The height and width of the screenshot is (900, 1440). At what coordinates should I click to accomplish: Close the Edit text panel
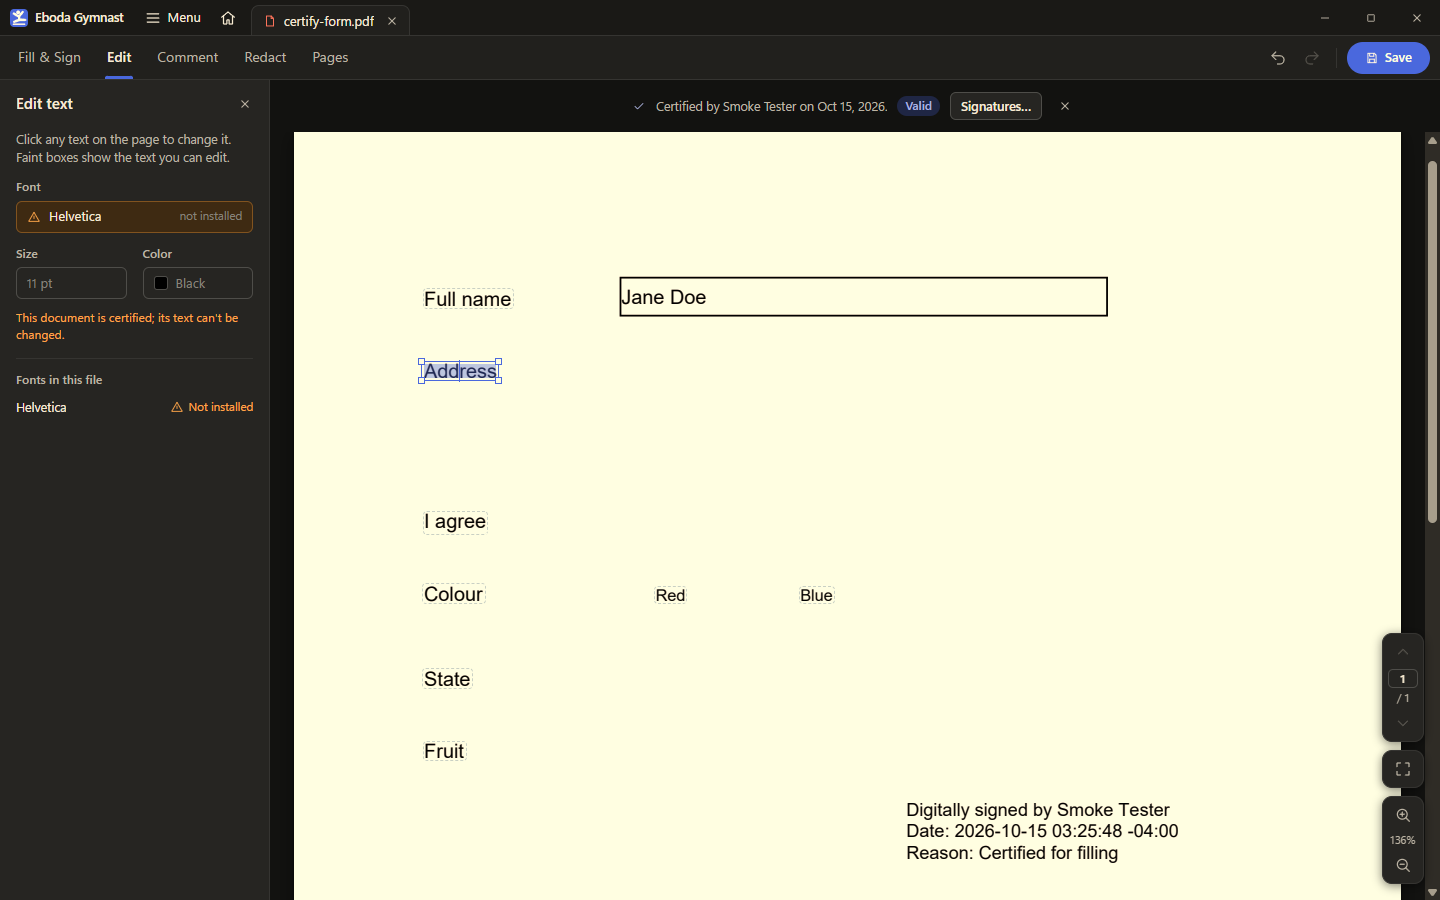[x=245, y=104]
